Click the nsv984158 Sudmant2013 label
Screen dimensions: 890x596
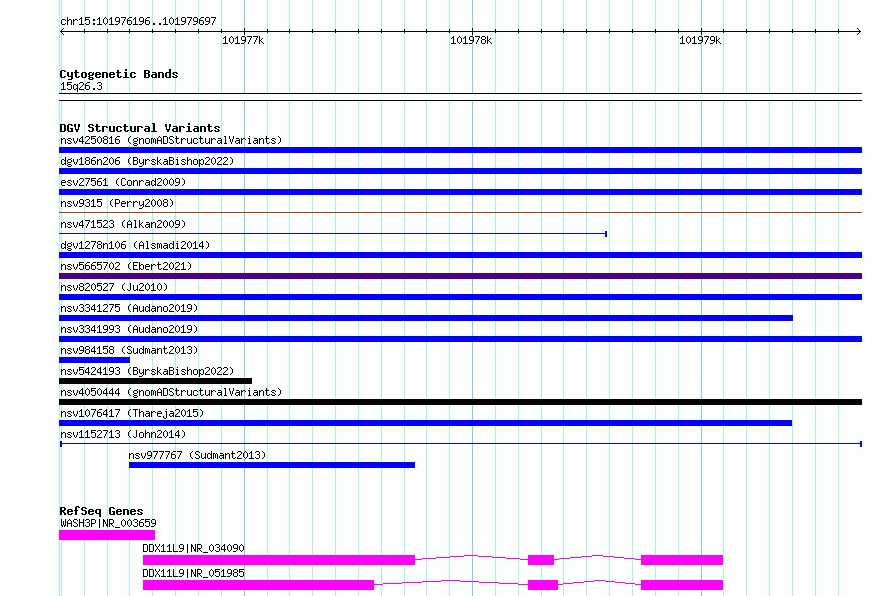(129, 350)
